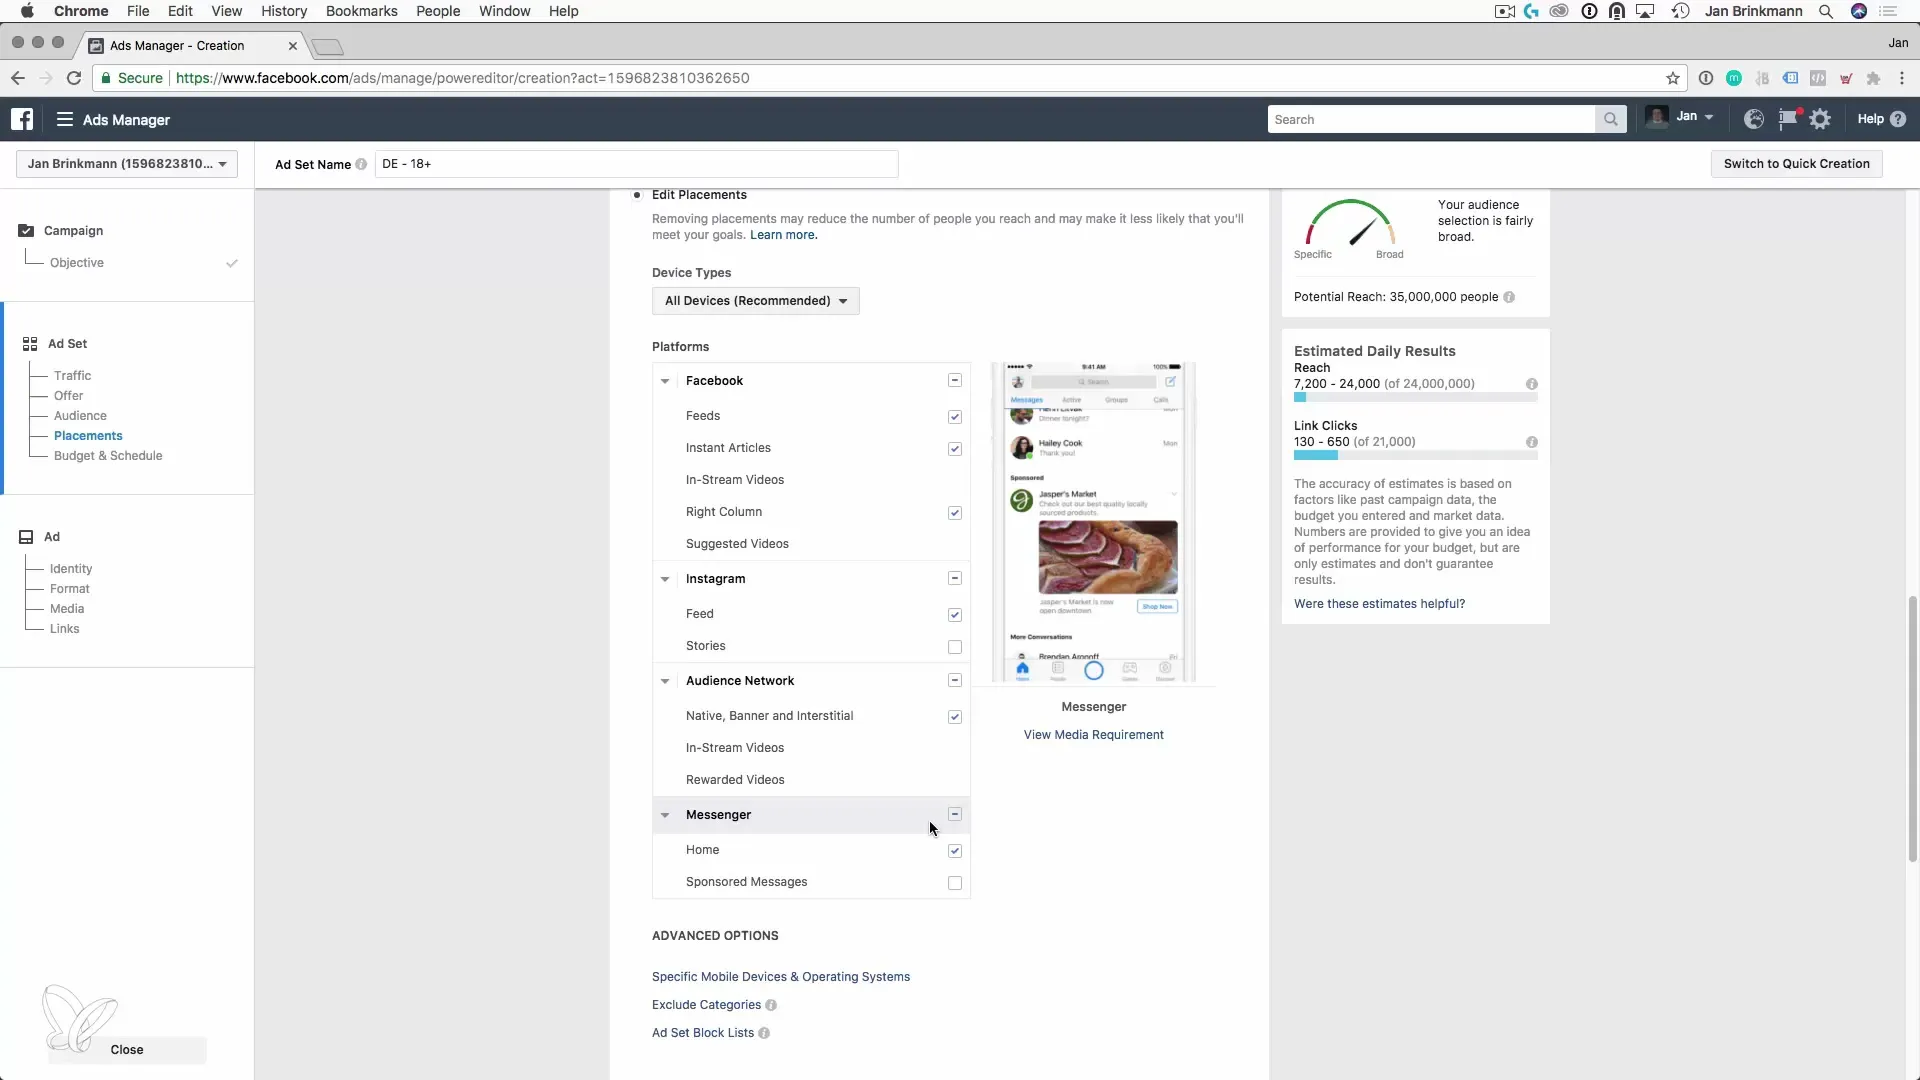The width and height of the screenshot is (1920, 1080).
Task: Click the Ad Set Name info icon
Action: pyautogui.click(x=361, y=164)
